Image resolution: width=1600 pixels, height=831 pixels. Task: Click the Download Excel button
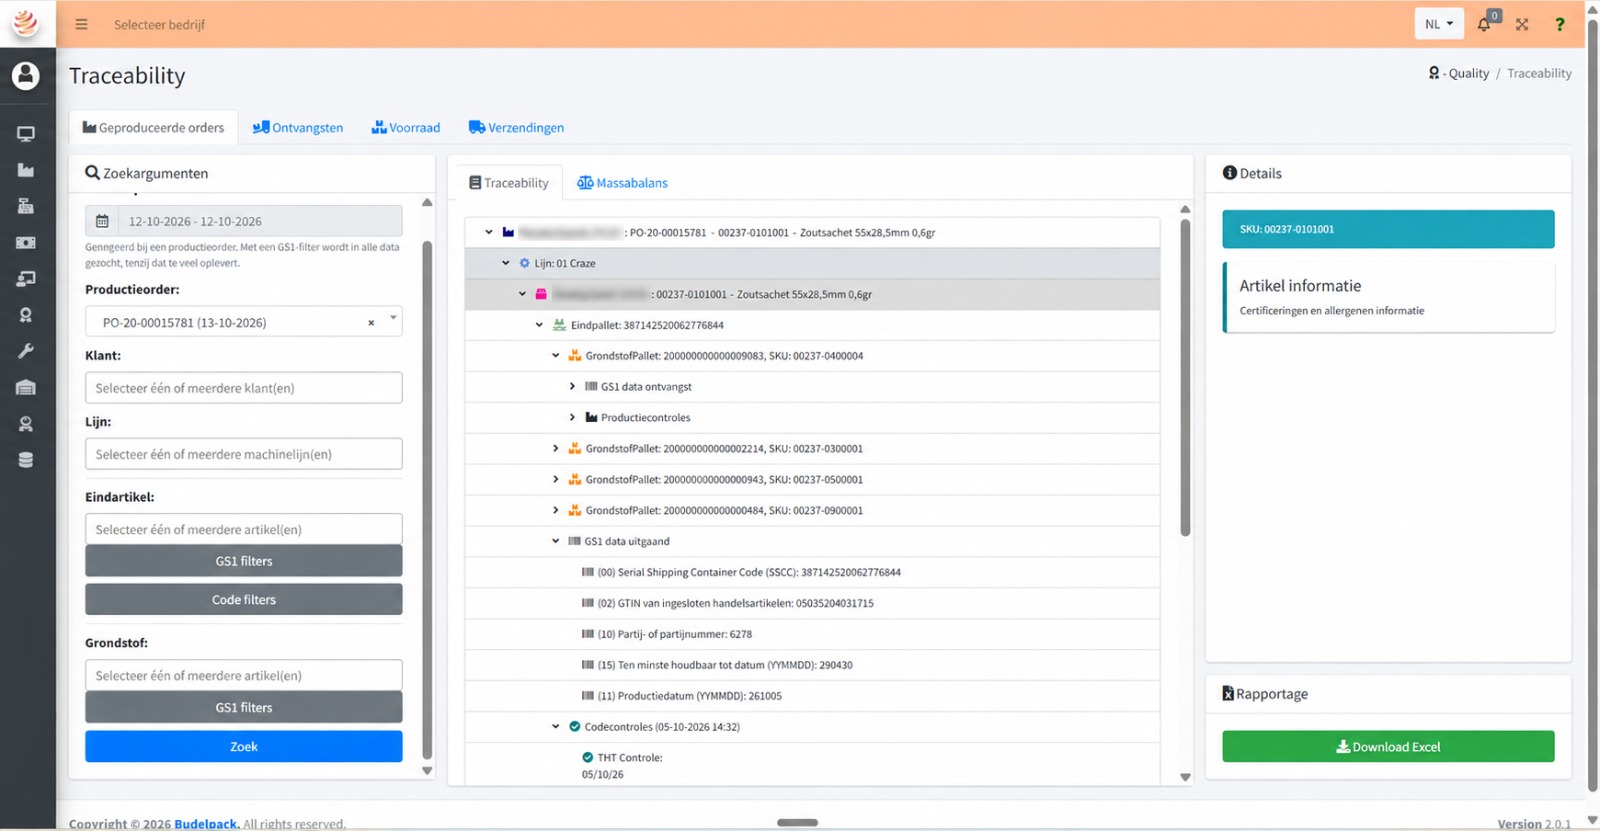click(1388, 747)
